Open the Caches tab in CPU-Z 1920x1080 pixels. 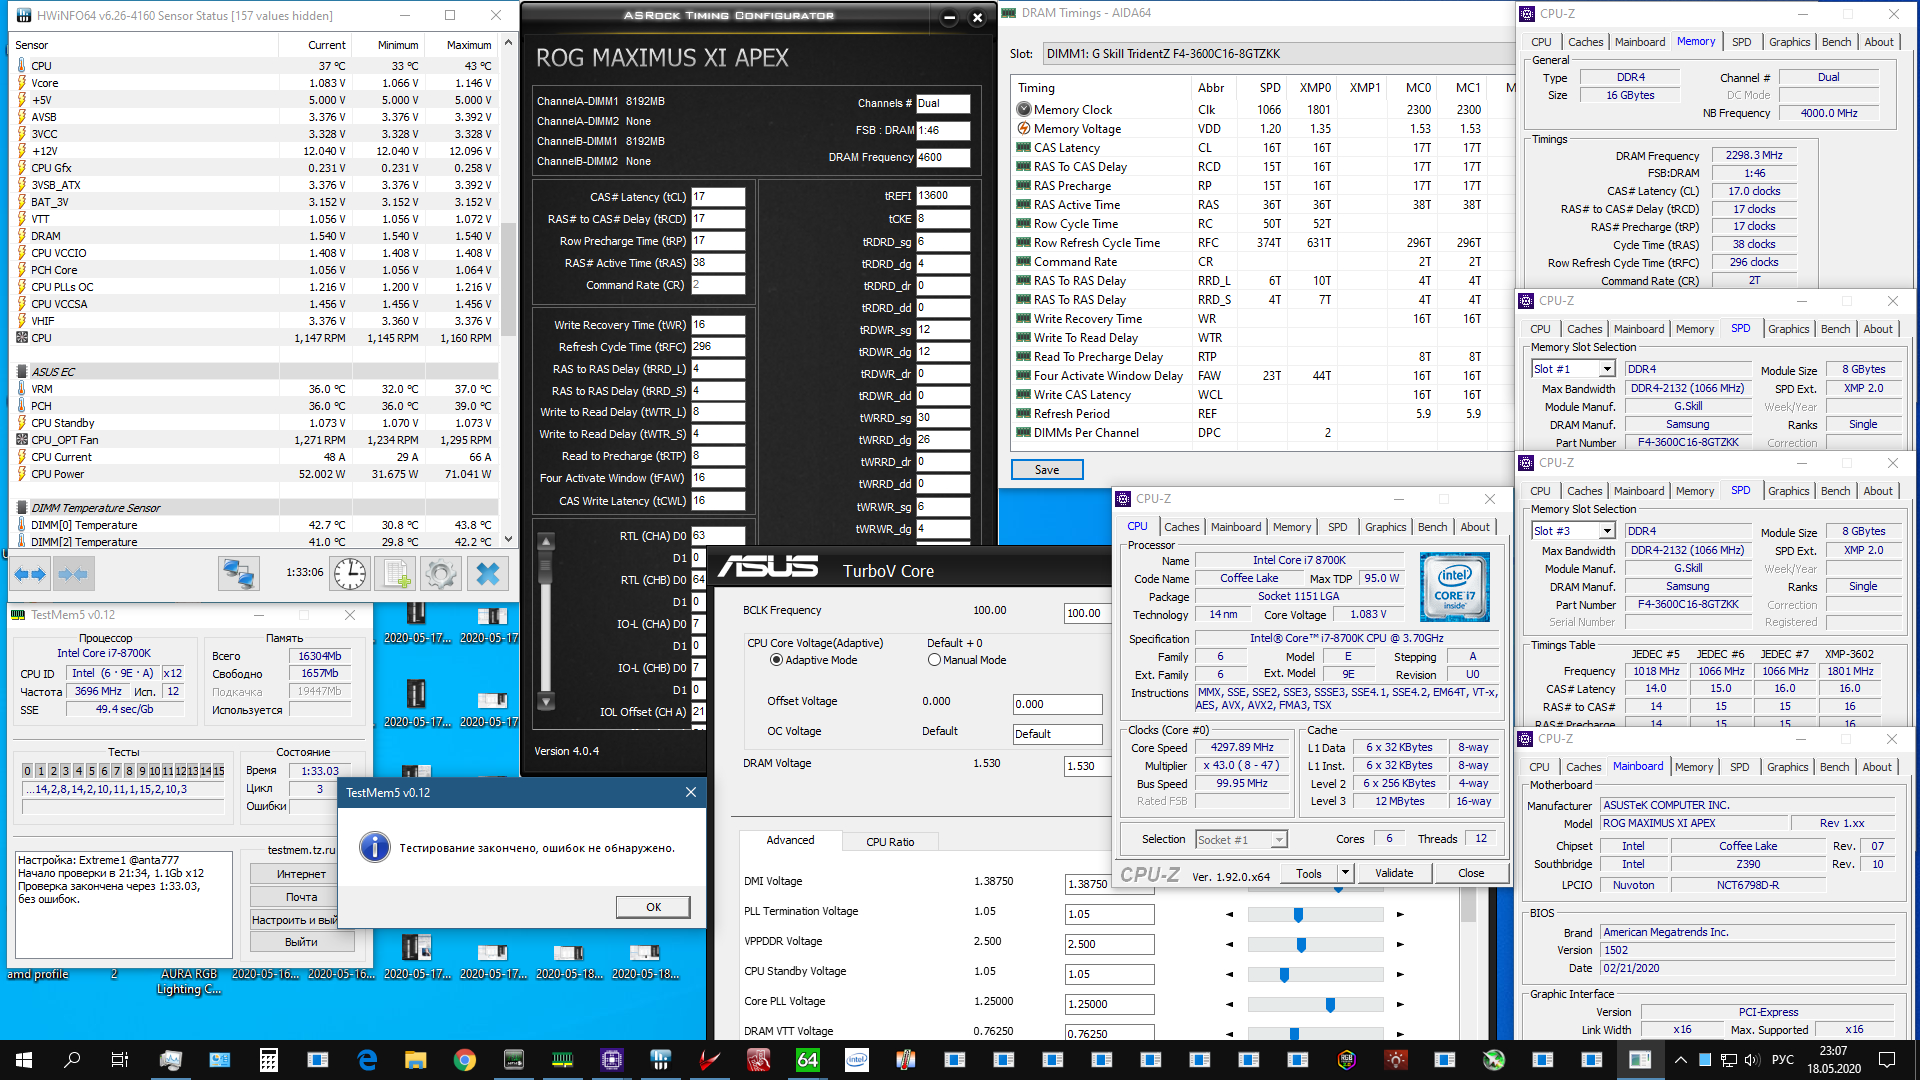[x=1181, y=527]
